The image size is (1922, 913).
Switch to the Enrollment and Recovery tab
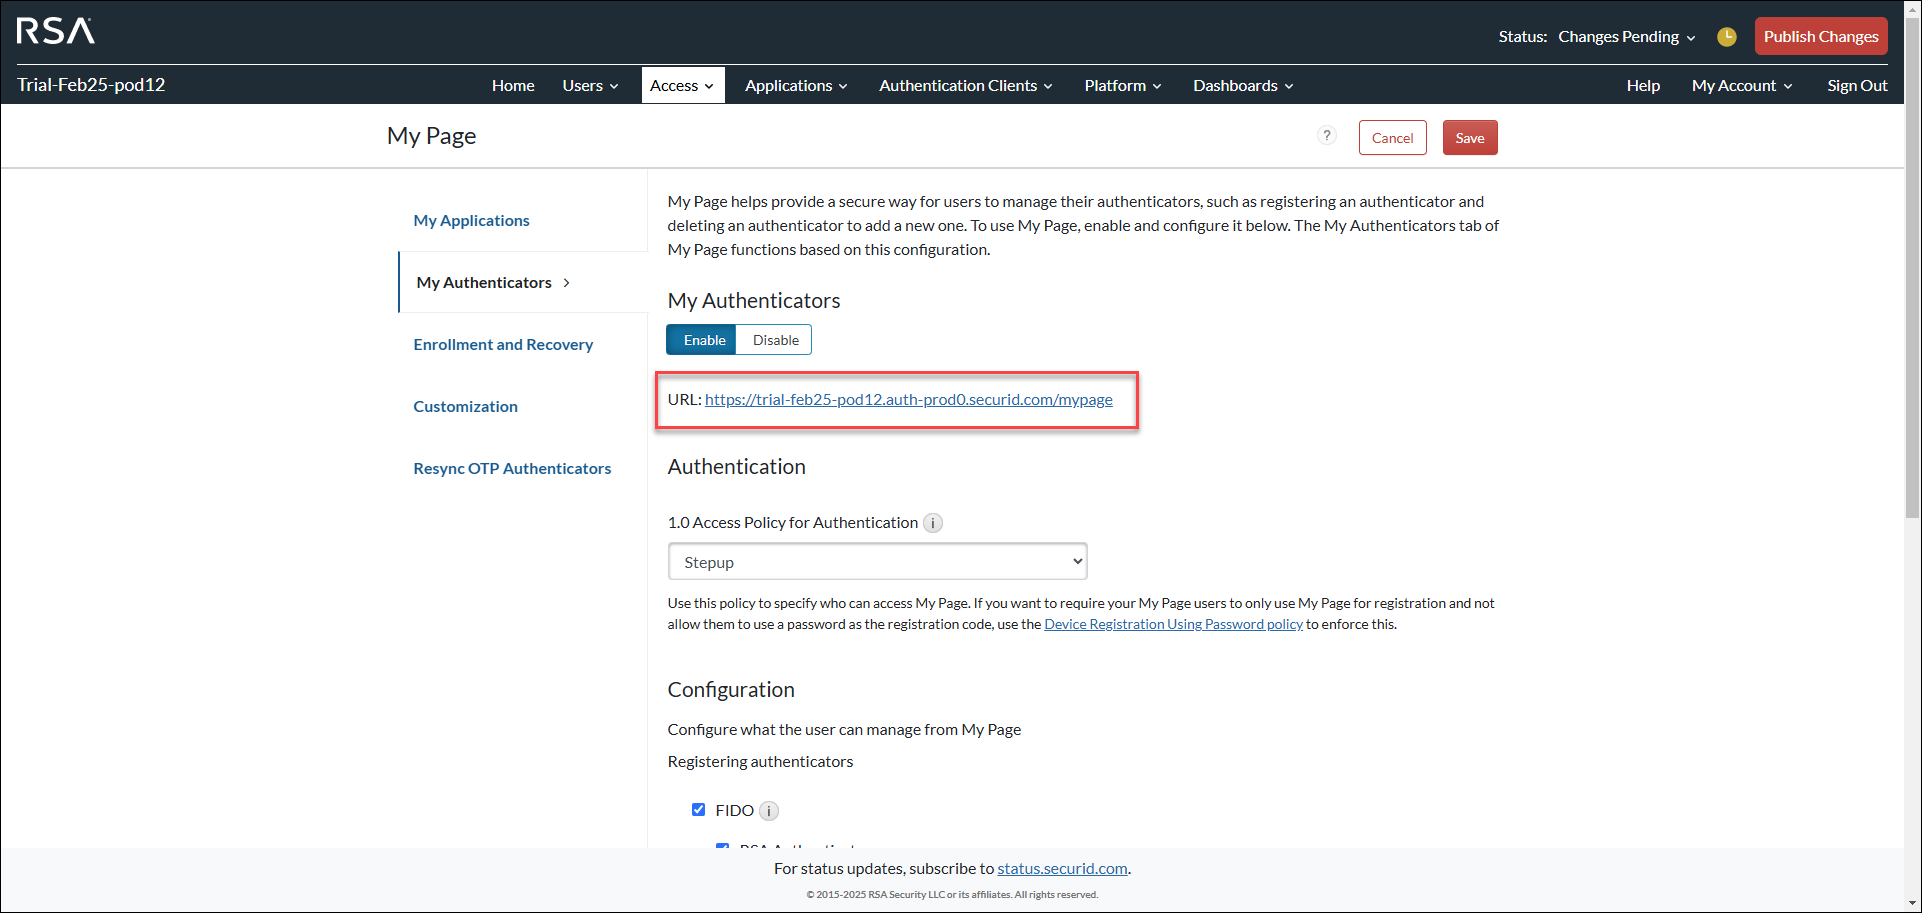tap(503, 345)
